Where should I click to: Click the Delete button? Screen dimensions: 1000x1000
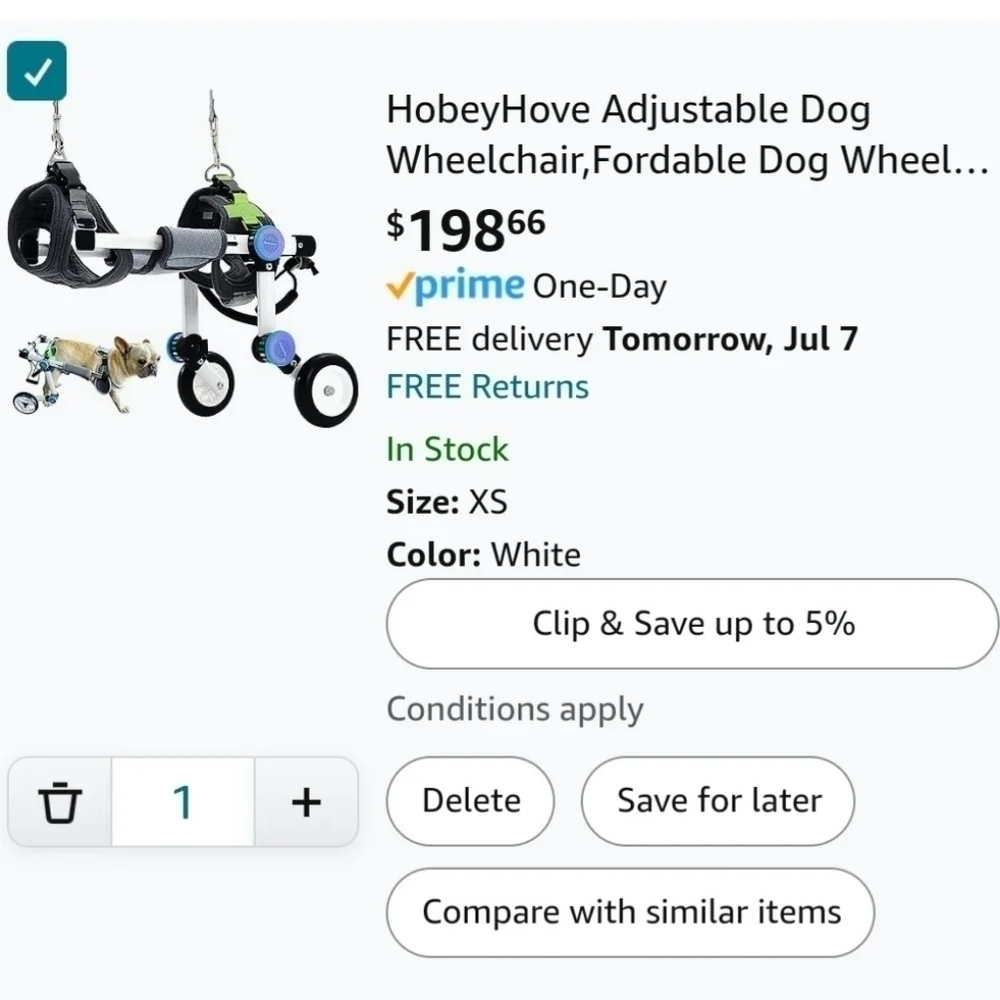[x=471, y=801]
